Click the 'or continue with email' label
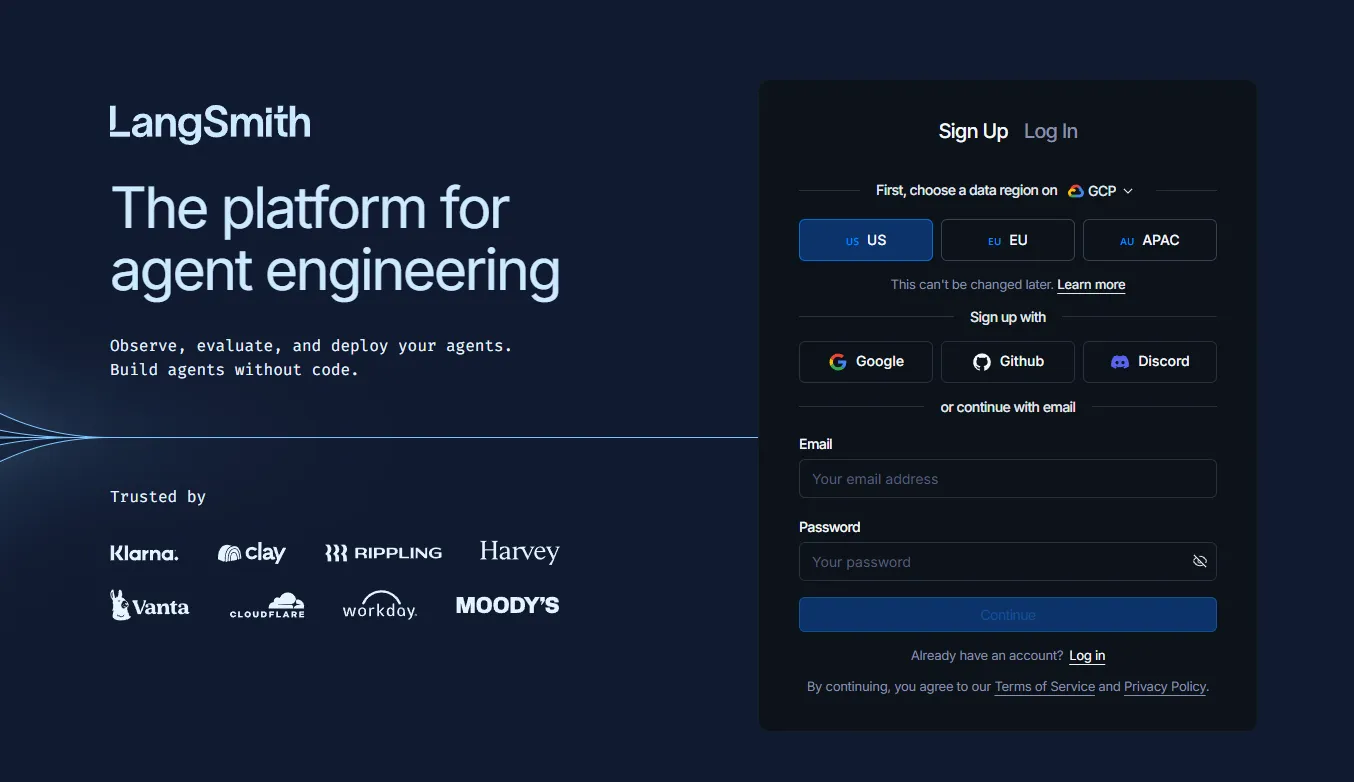The width and height of the screenshot is (1354, 782). 1008,408
